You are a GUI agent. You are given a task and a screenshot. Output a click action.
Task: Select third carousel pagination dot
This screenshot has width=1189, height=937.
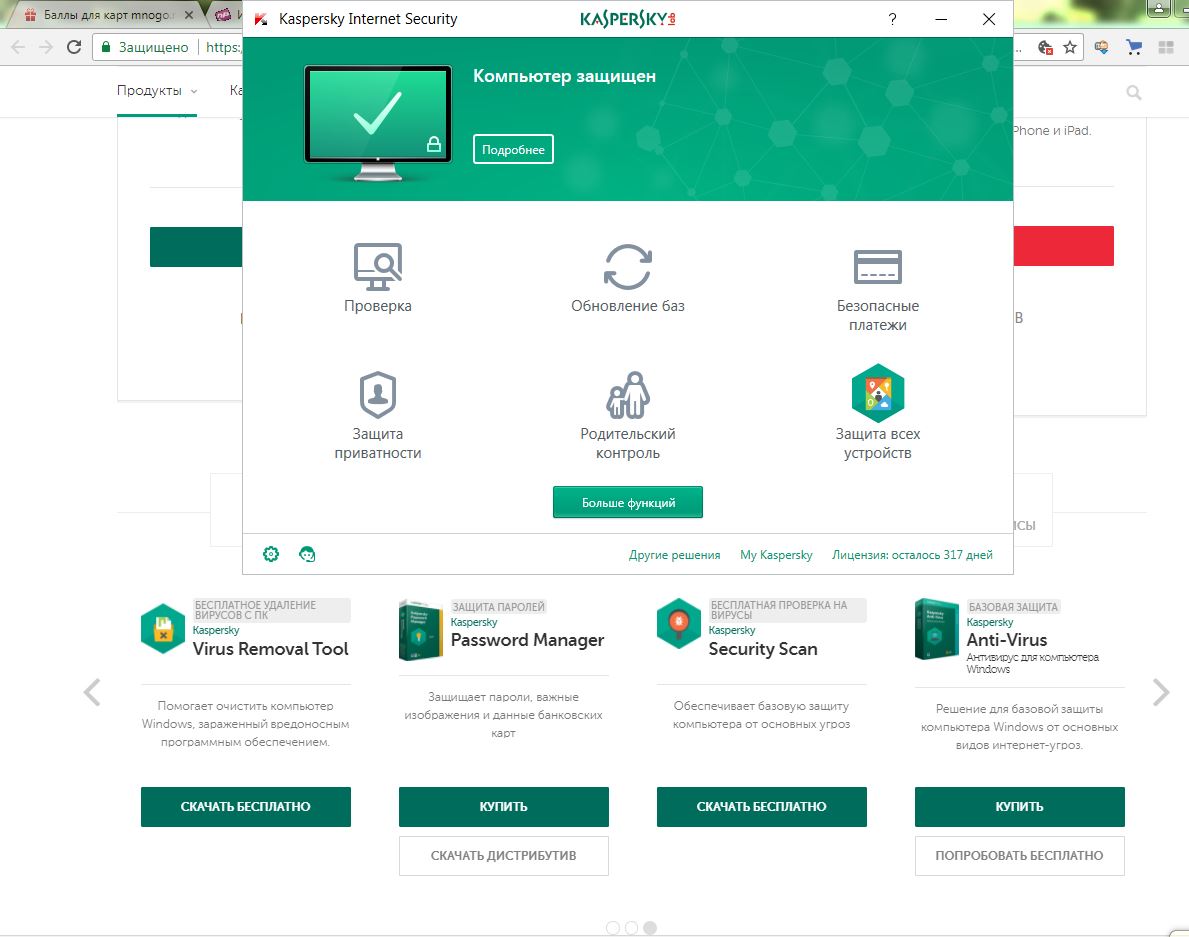[650, 928]
